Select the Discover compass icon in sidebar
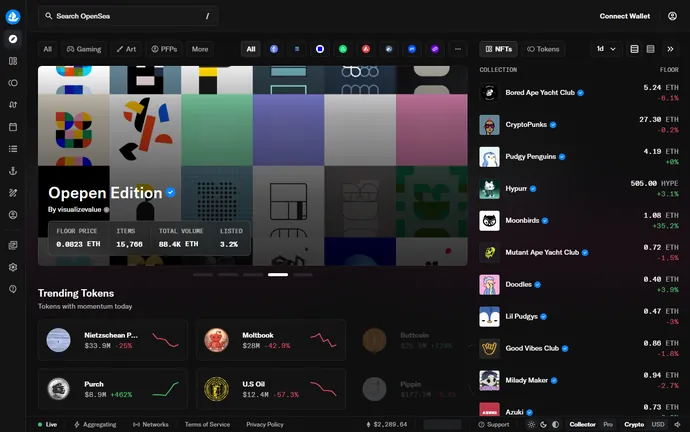 point(13,39)
